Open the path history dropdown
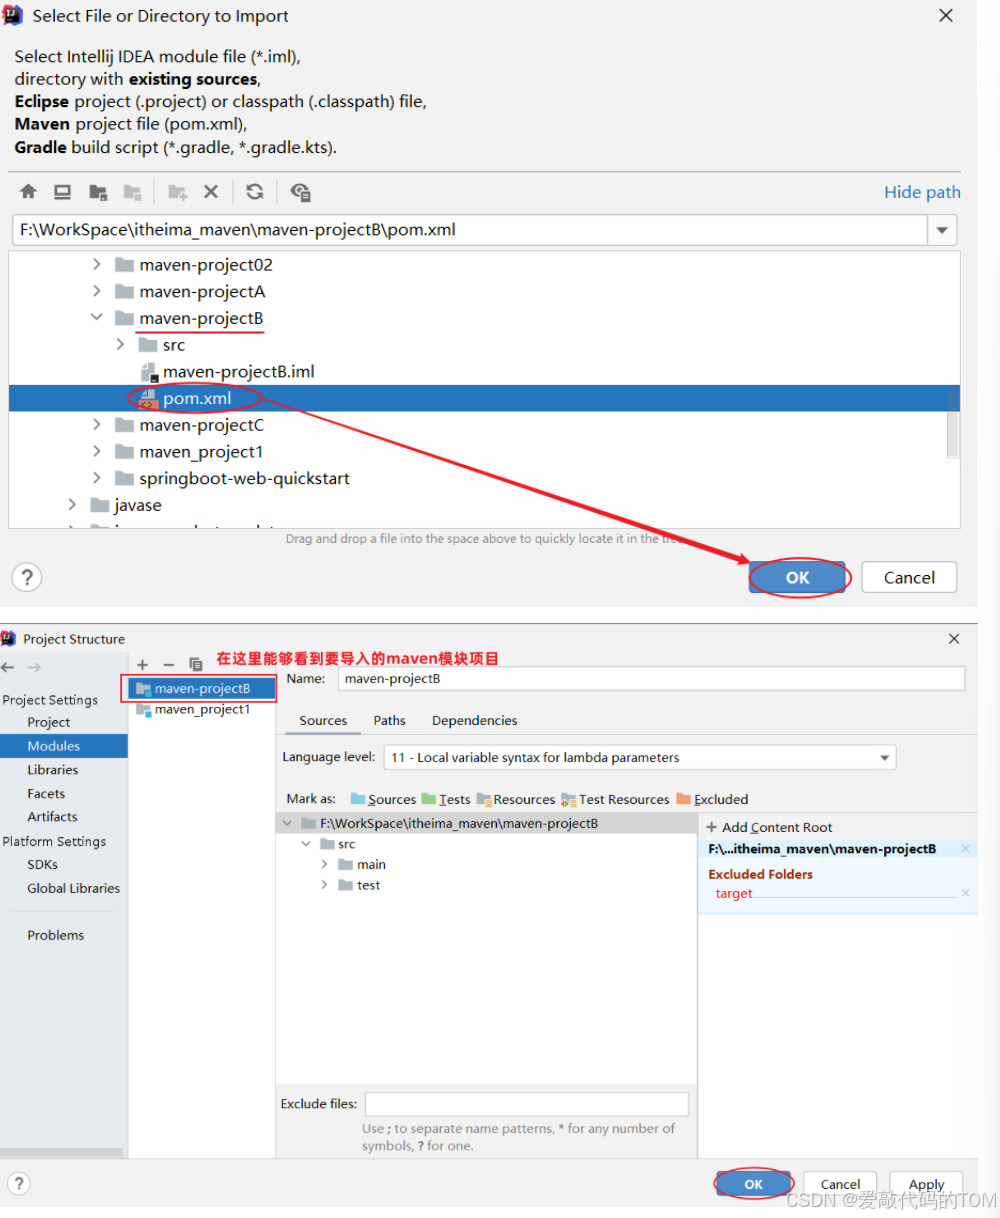 tap(942, 230)
